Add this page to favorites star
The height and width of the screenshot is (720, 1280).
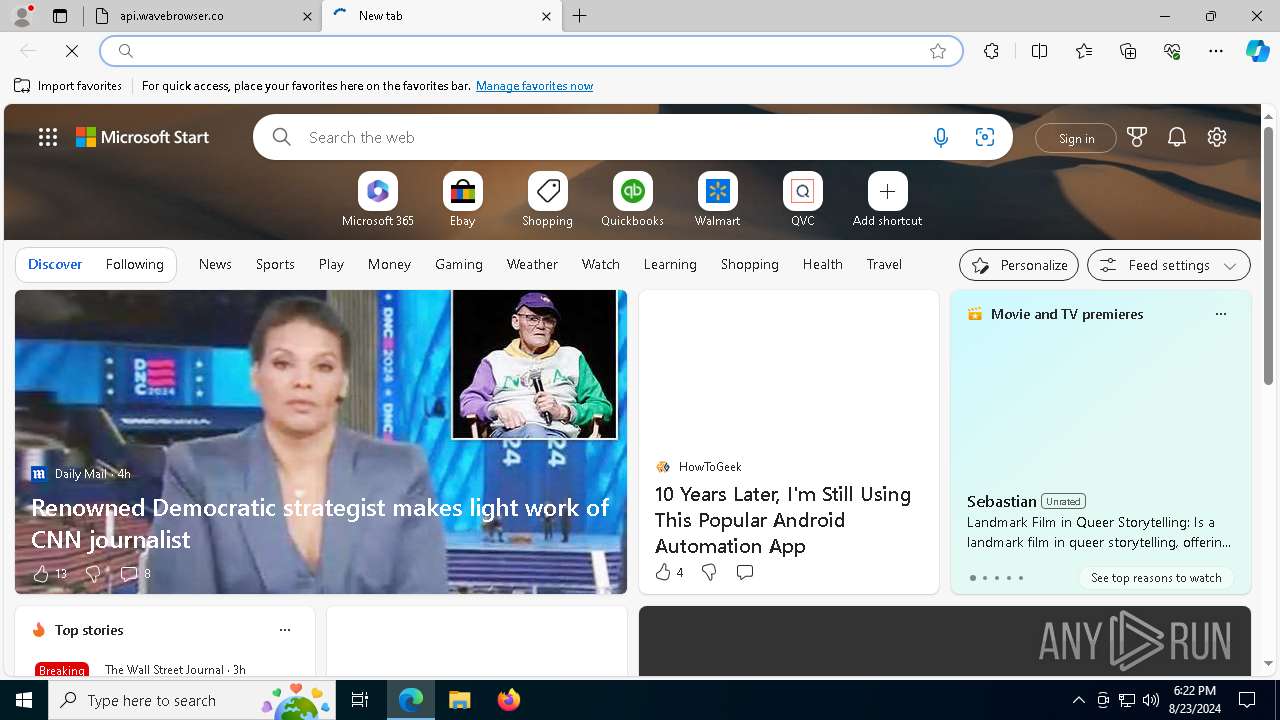(x=938, y=51)
